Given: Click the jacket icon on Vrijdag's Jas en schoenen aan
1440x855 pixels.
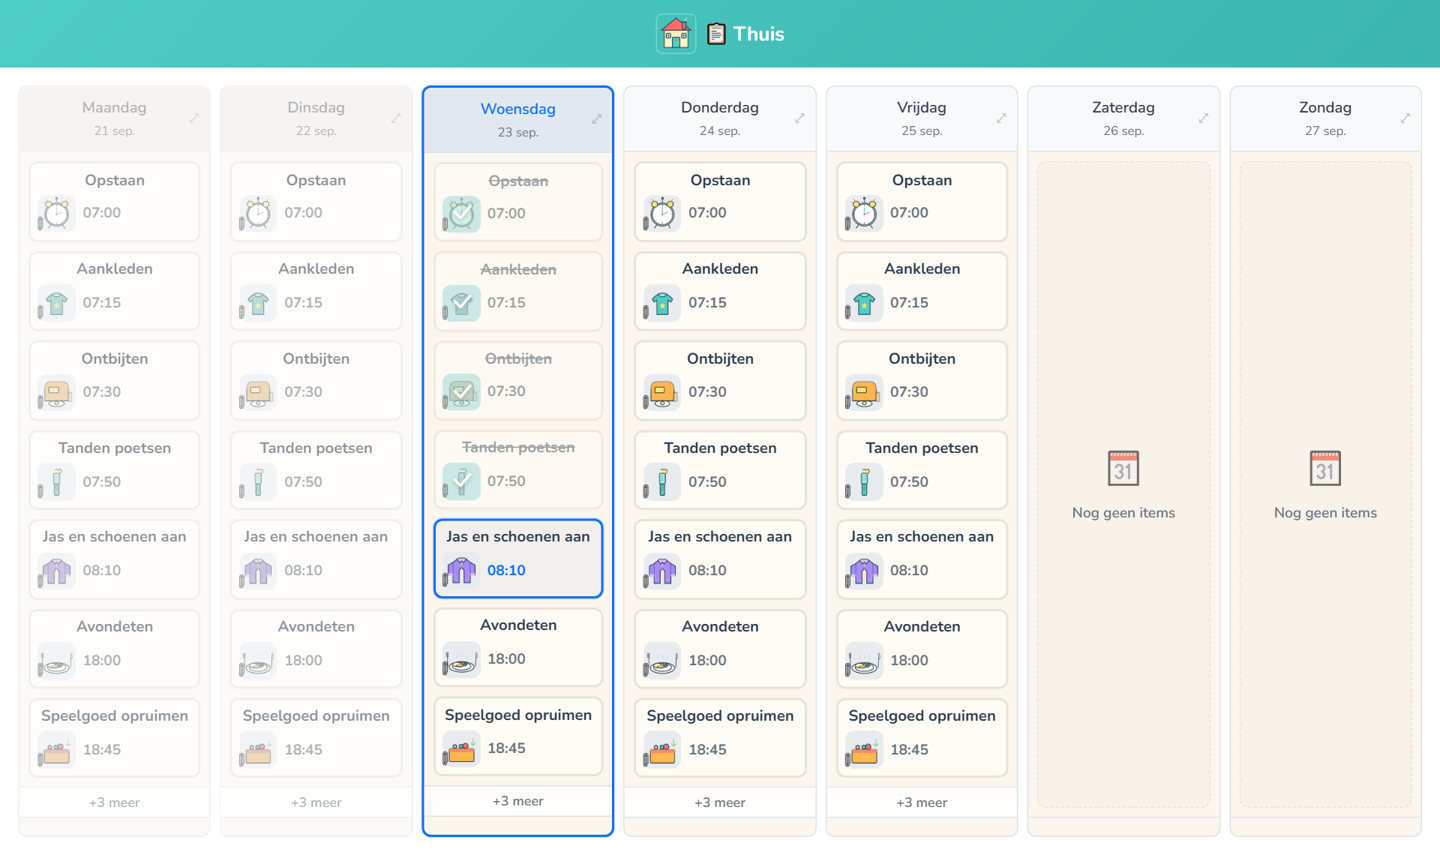Looking at the screenshot, I should click(864, 571).
